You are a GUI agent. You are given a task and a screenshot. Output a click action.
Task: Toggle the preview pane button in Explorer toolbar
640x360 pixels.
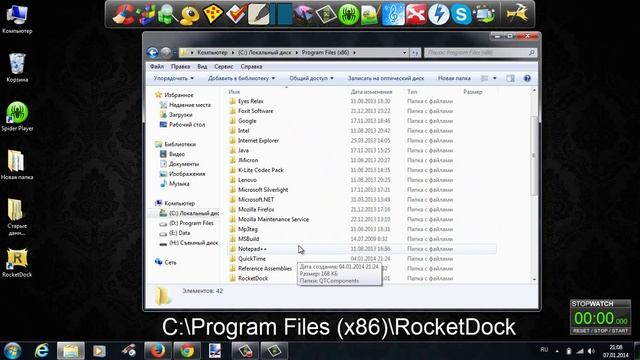pos(510,78)
